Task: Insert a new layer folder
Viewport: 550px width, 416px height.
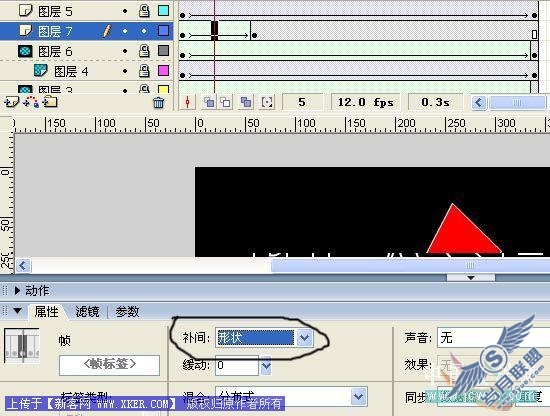Action: tap(50, 102)
